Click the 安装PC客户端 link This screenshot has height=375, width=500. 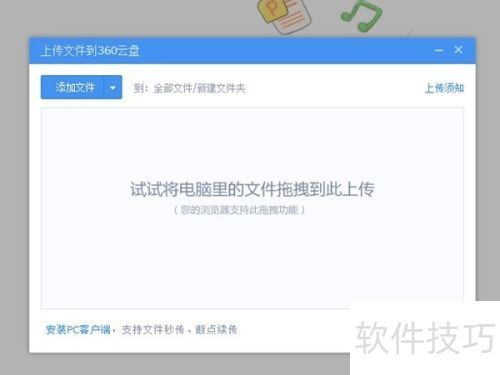point(78,330)
